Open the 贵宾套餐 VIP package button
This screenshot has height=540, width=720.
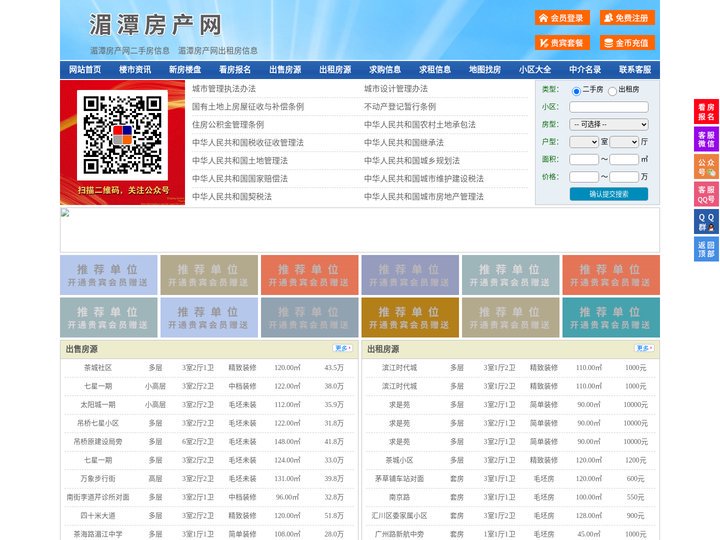[x=562, y=43]
